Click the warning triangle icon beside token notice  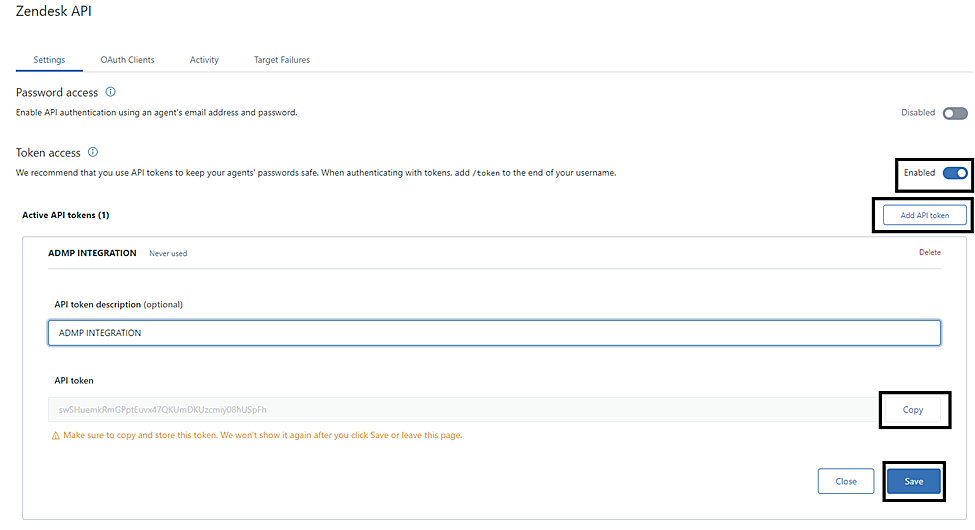pyautogui.click(x=55, y=435)
